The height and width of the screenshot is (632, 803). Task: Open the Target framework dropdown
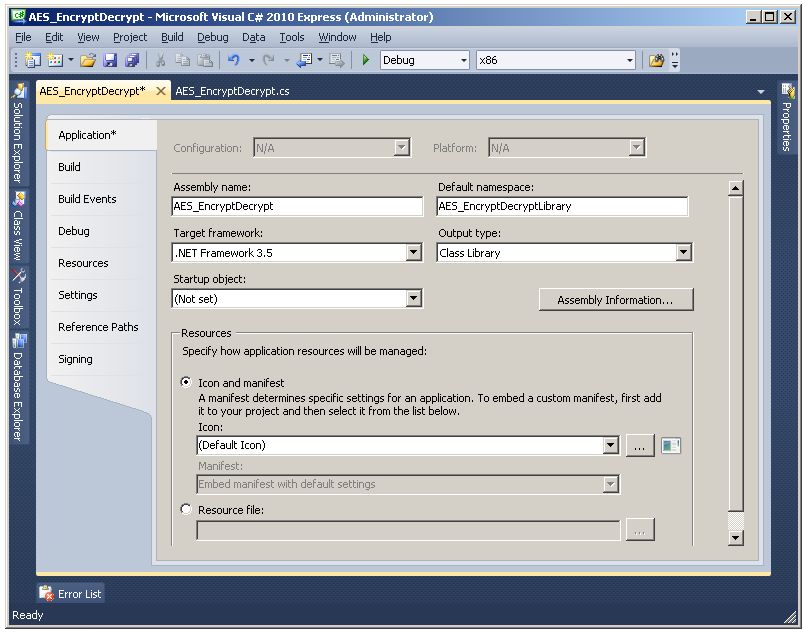[x=297, y=252]
